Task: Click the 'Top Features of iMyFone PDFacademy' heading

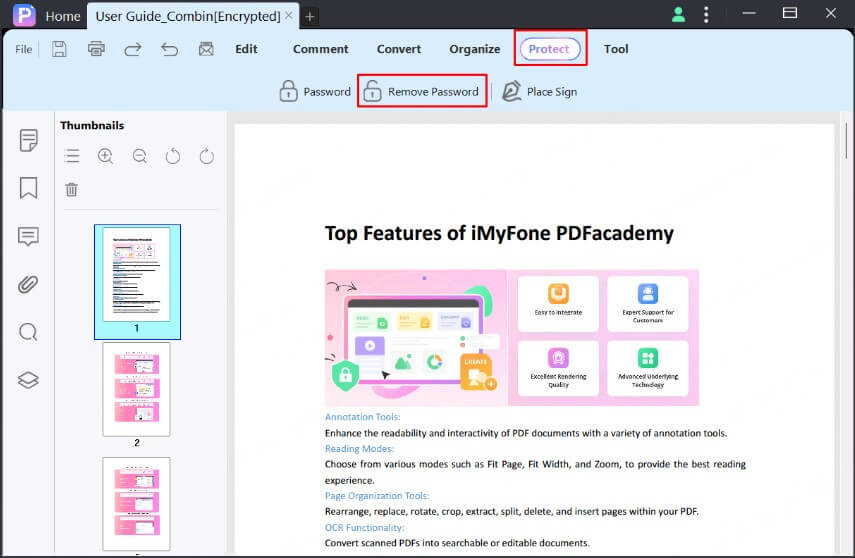Action: [499, 233]
